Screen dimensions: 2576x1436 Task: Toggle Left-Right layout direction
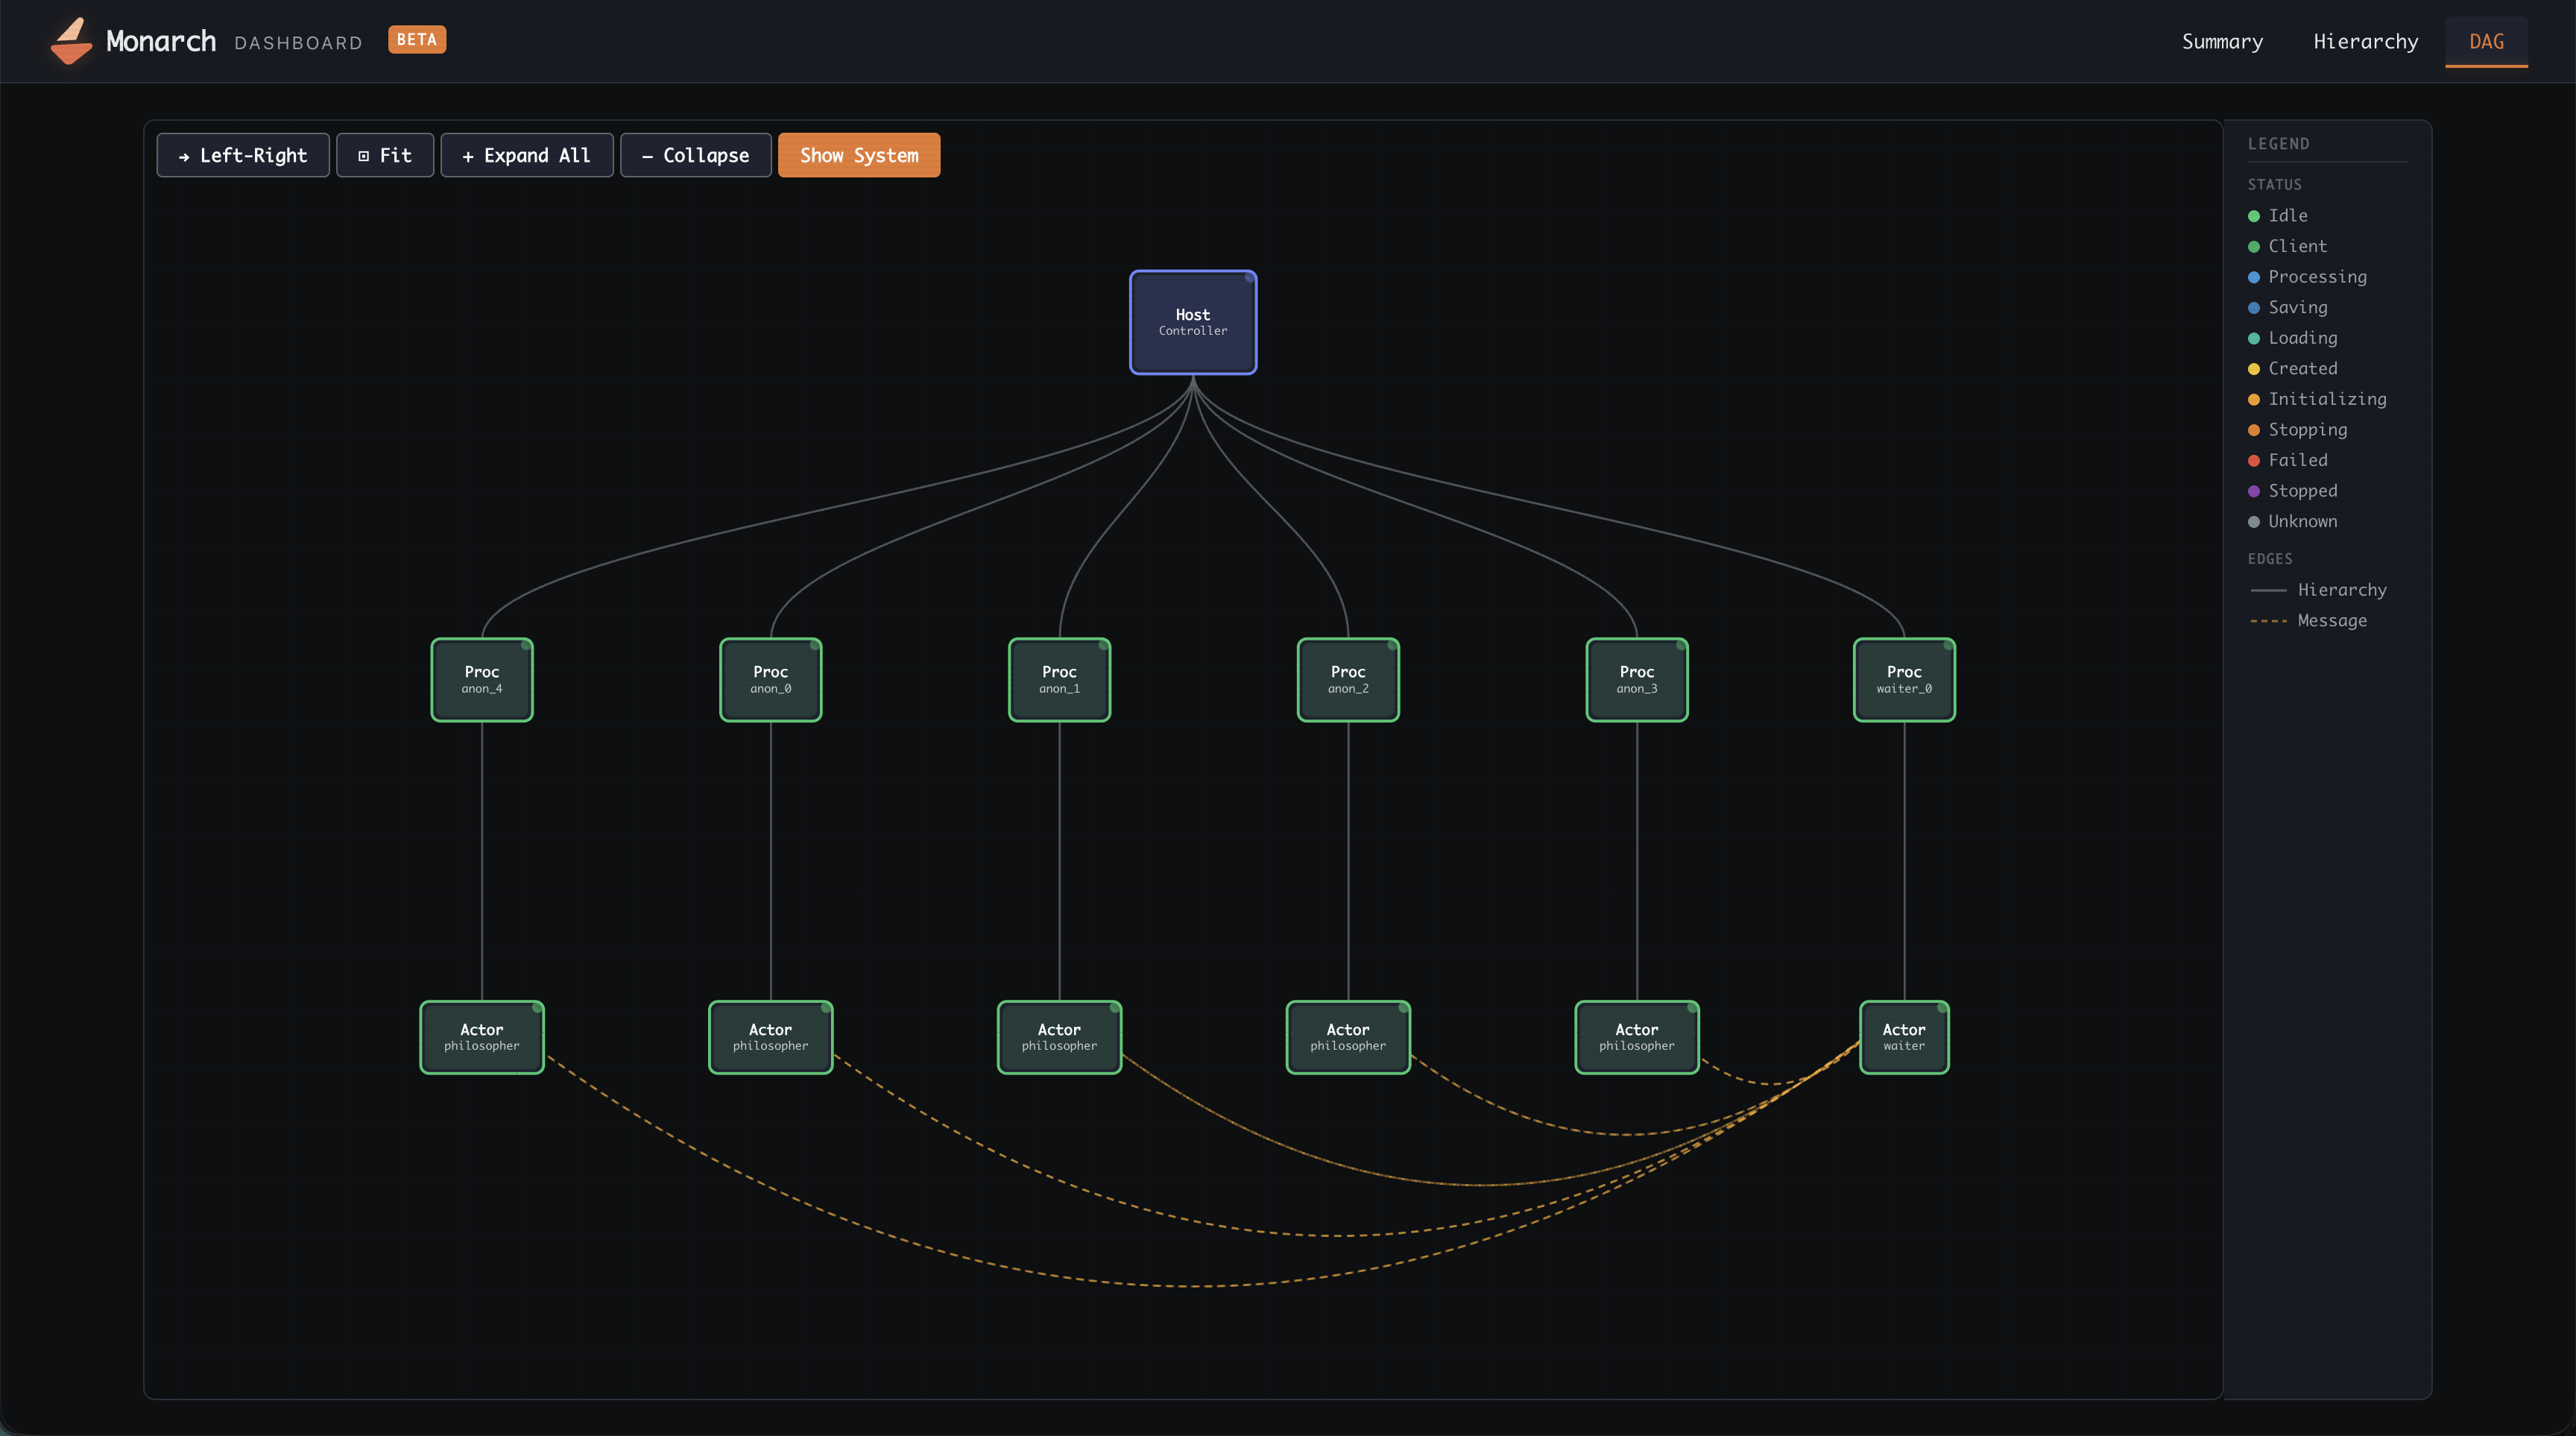[243, 155]
